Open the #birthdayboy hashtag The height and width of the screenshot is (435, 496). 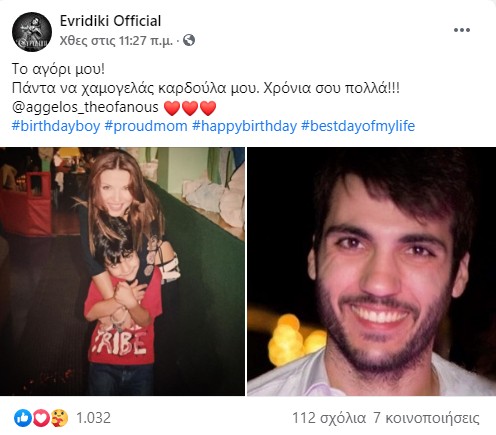tap(56, 126)
